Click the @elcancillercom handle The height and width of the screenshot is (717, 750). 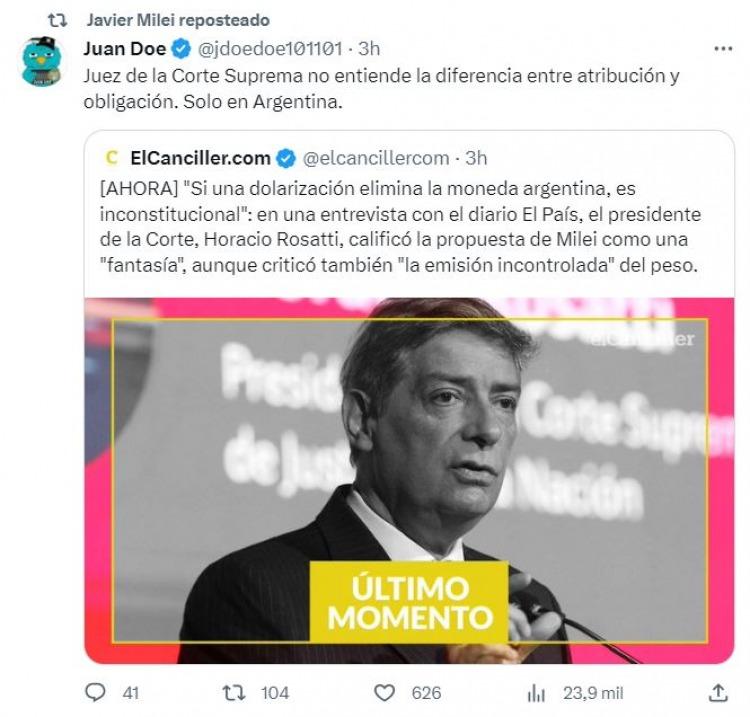click(376, 158)
